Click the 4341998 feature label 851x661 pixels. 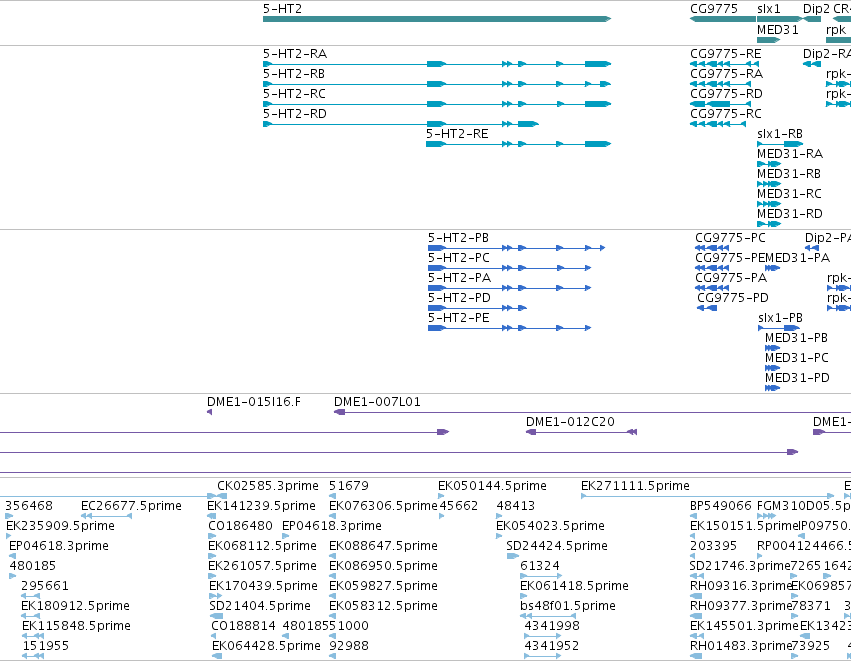[551, 626]
